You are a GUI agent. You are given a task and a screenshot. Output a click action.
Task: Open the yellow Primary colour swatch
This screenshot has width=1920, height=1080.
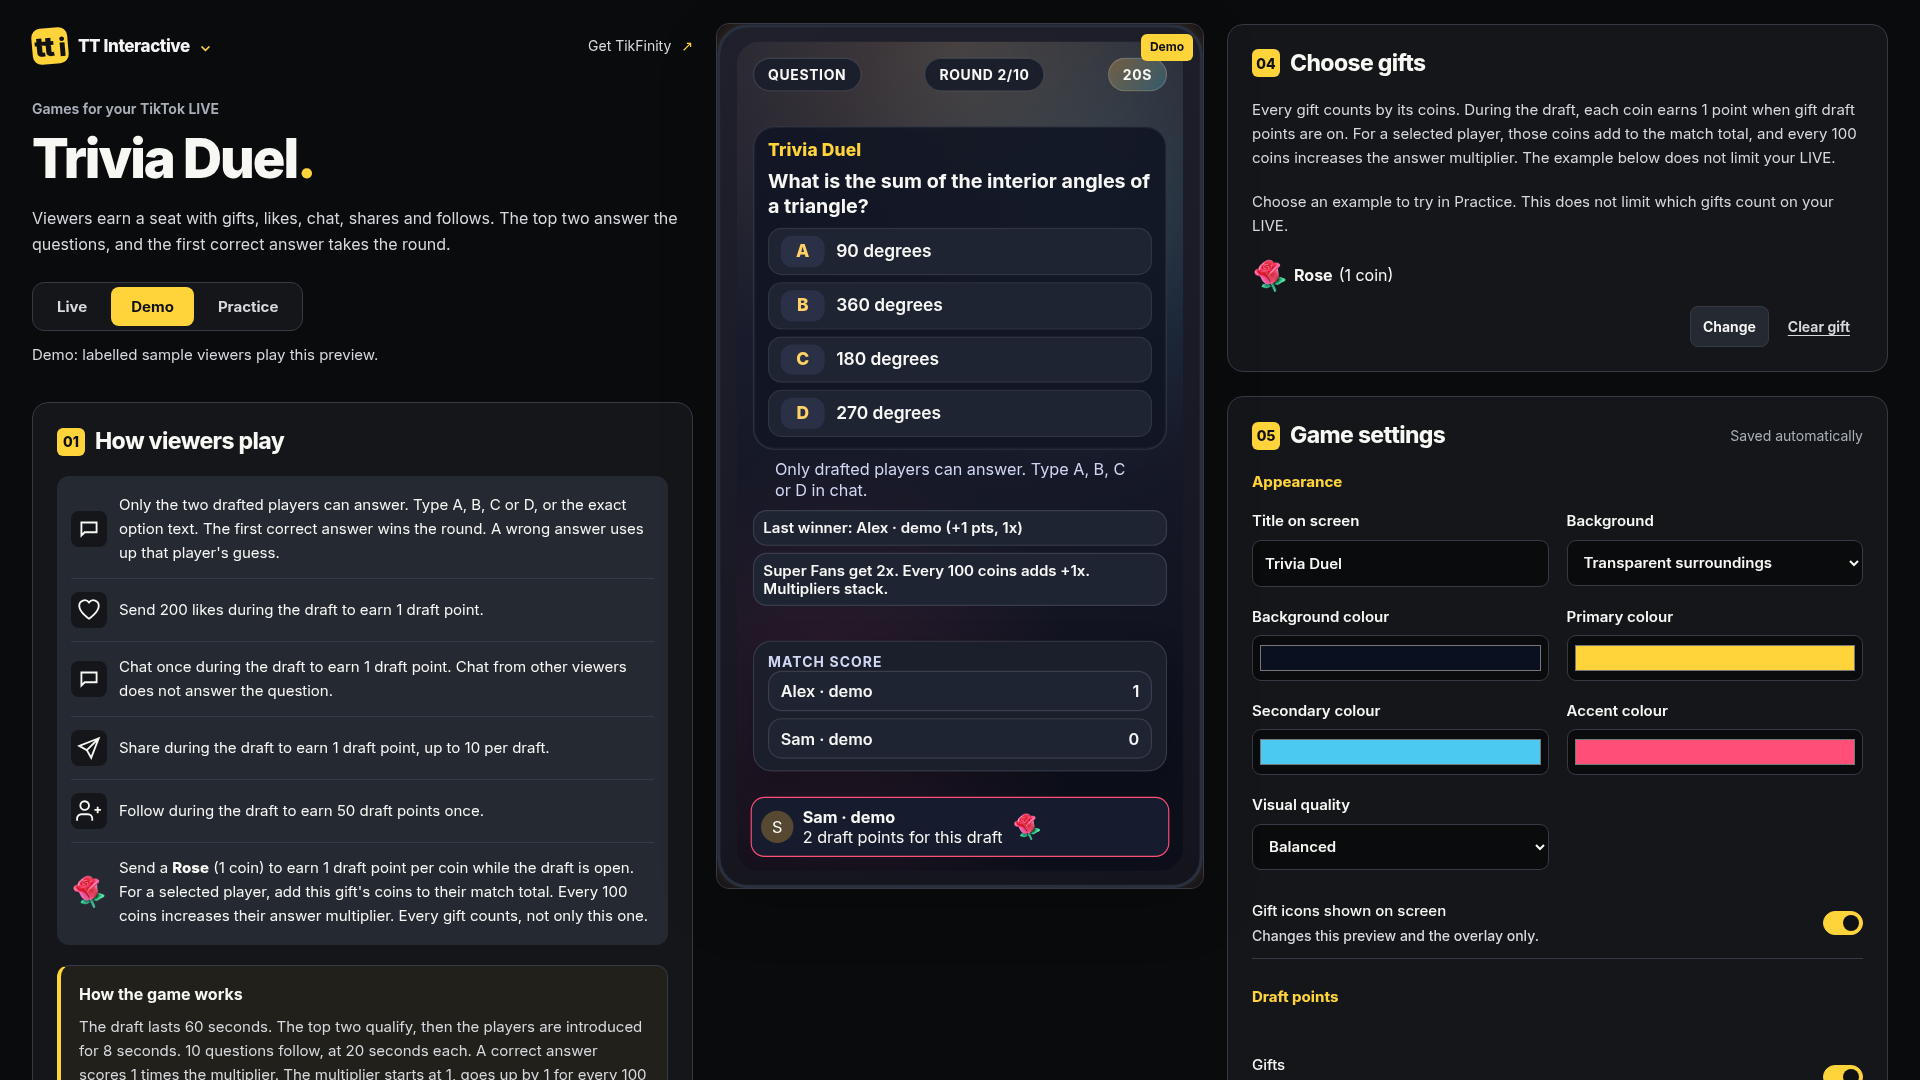pyautogui.click(x=1714, y=658)
